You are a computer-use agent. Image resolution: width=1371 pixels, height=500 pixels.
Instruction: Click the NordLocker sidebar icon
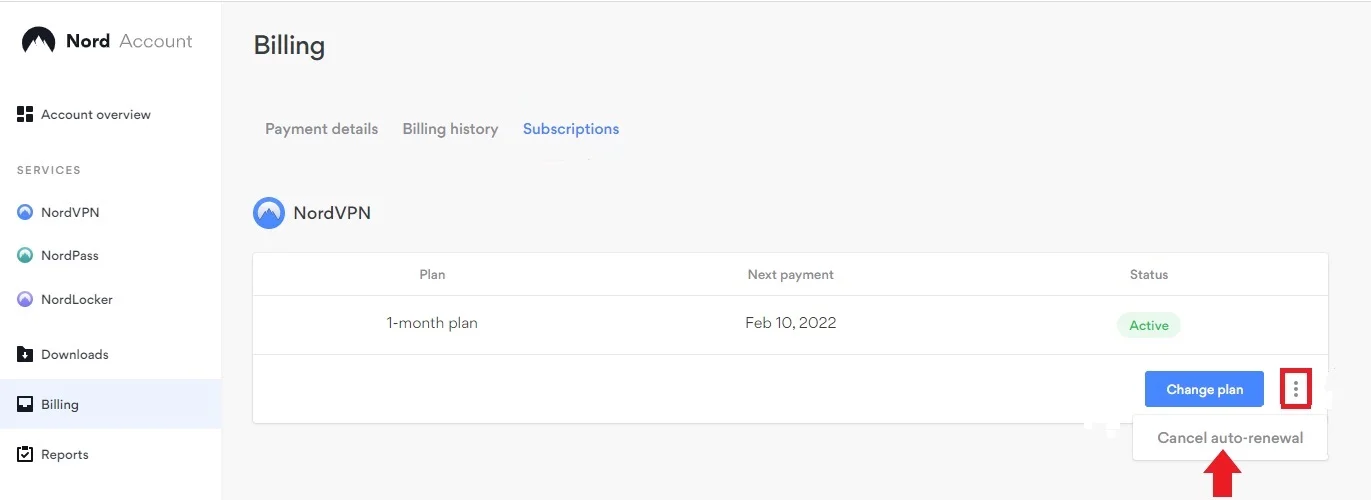tap(26, 299)
